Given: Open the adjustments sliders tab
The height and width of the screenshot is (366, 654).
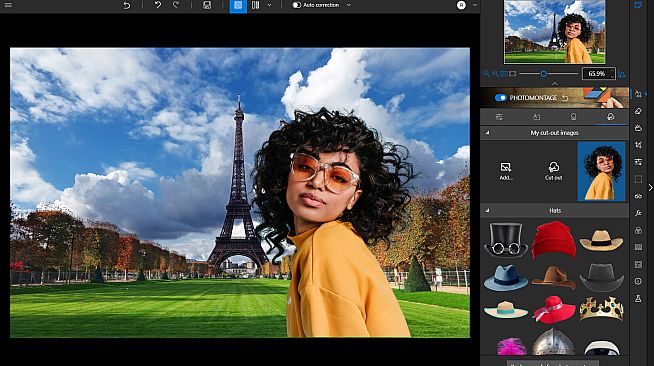Looking at the screenshot, I should 499,117.
